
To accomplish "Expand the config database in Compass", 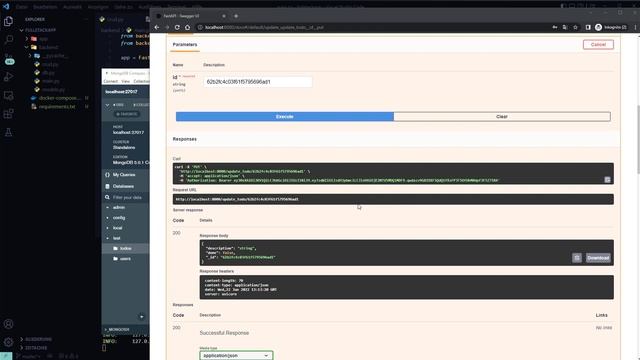I will [107, 218].
